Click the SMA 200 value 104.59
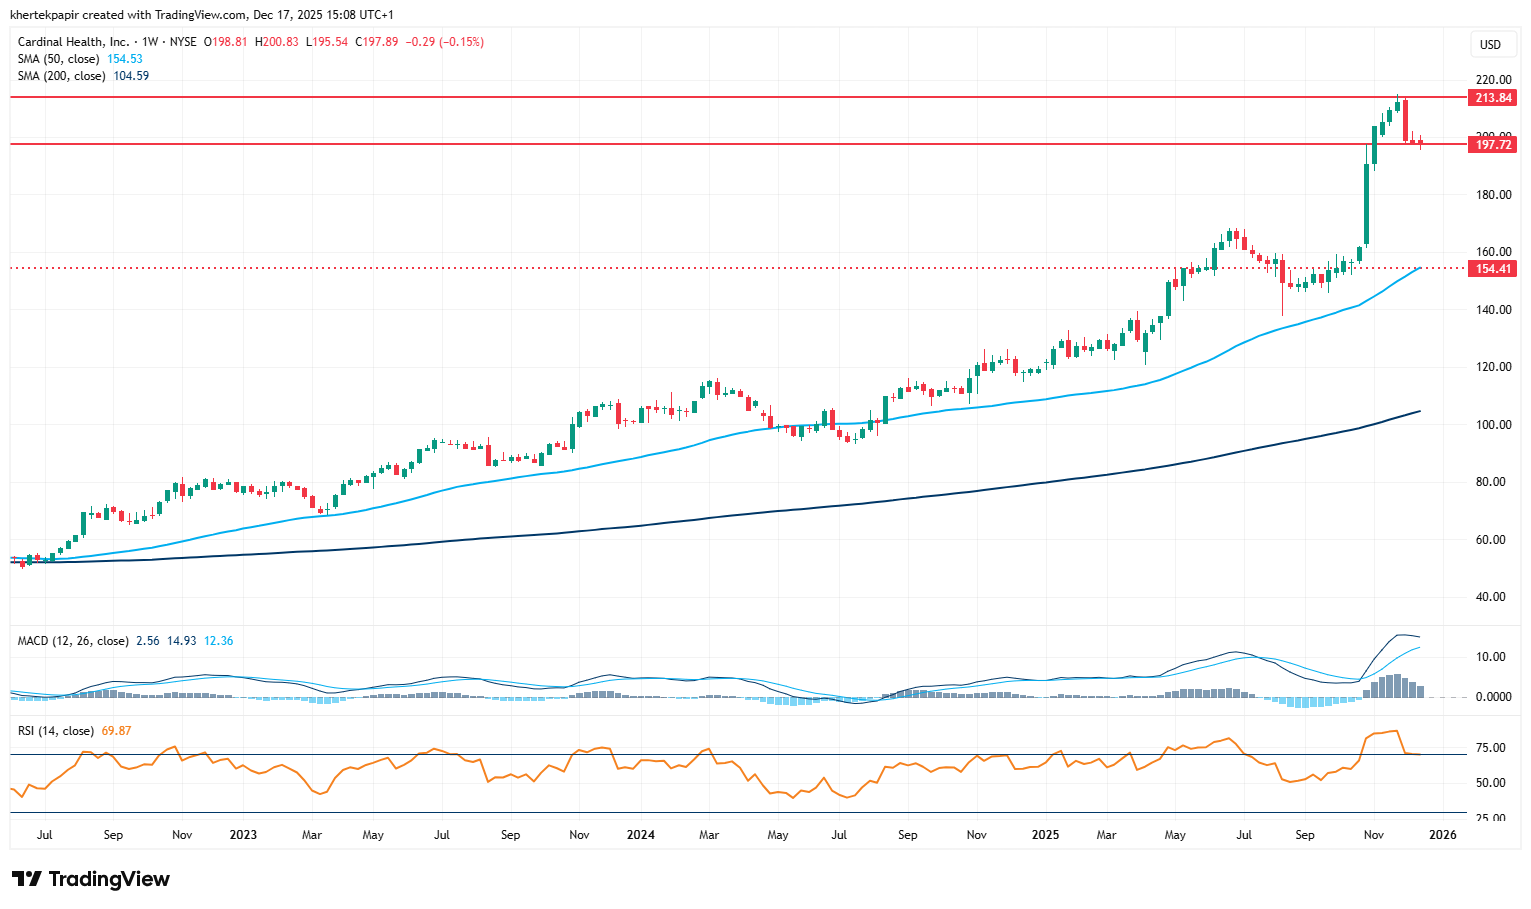This screenshot has width=1531, height=909. (131, 76)
